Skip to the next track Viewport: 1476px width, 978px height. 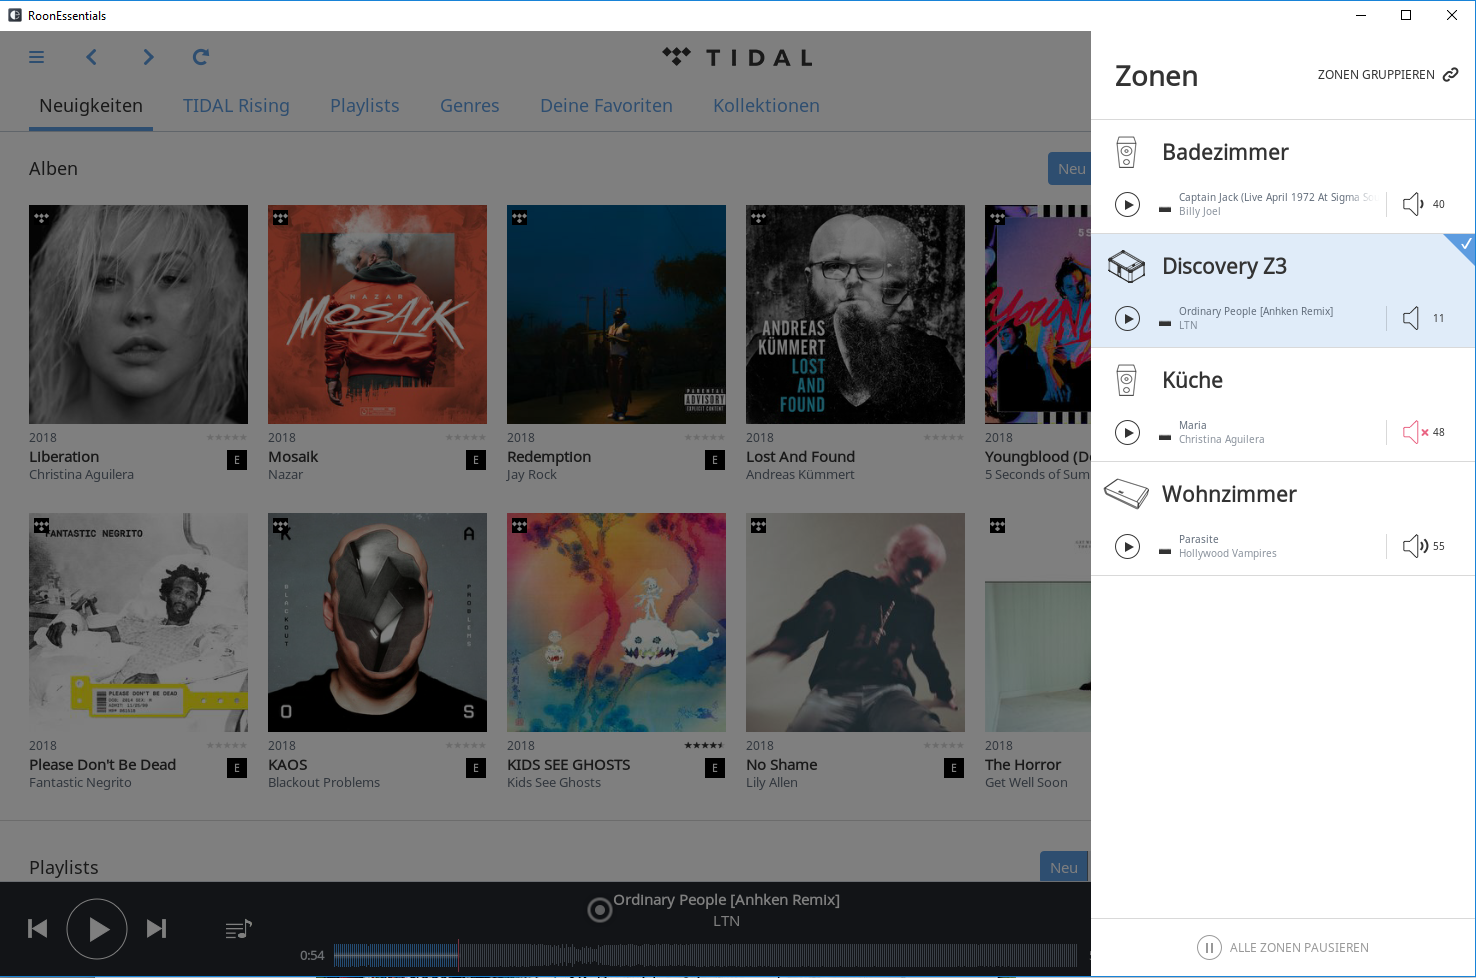coord(156,929)
